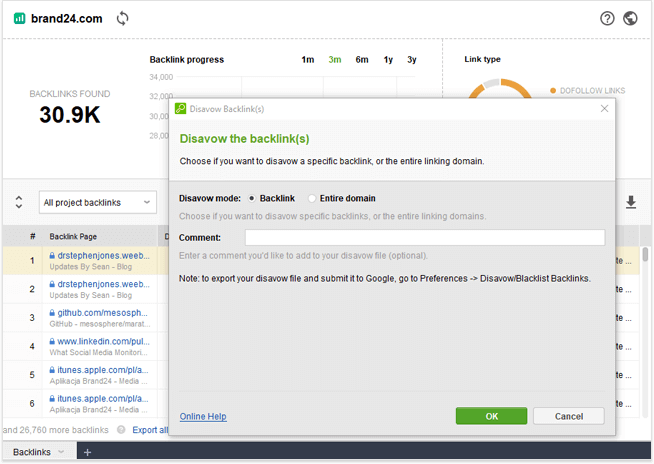The image size is (654, 464).
Task: Switch chart range to 1m
Action: click(308, 60)
